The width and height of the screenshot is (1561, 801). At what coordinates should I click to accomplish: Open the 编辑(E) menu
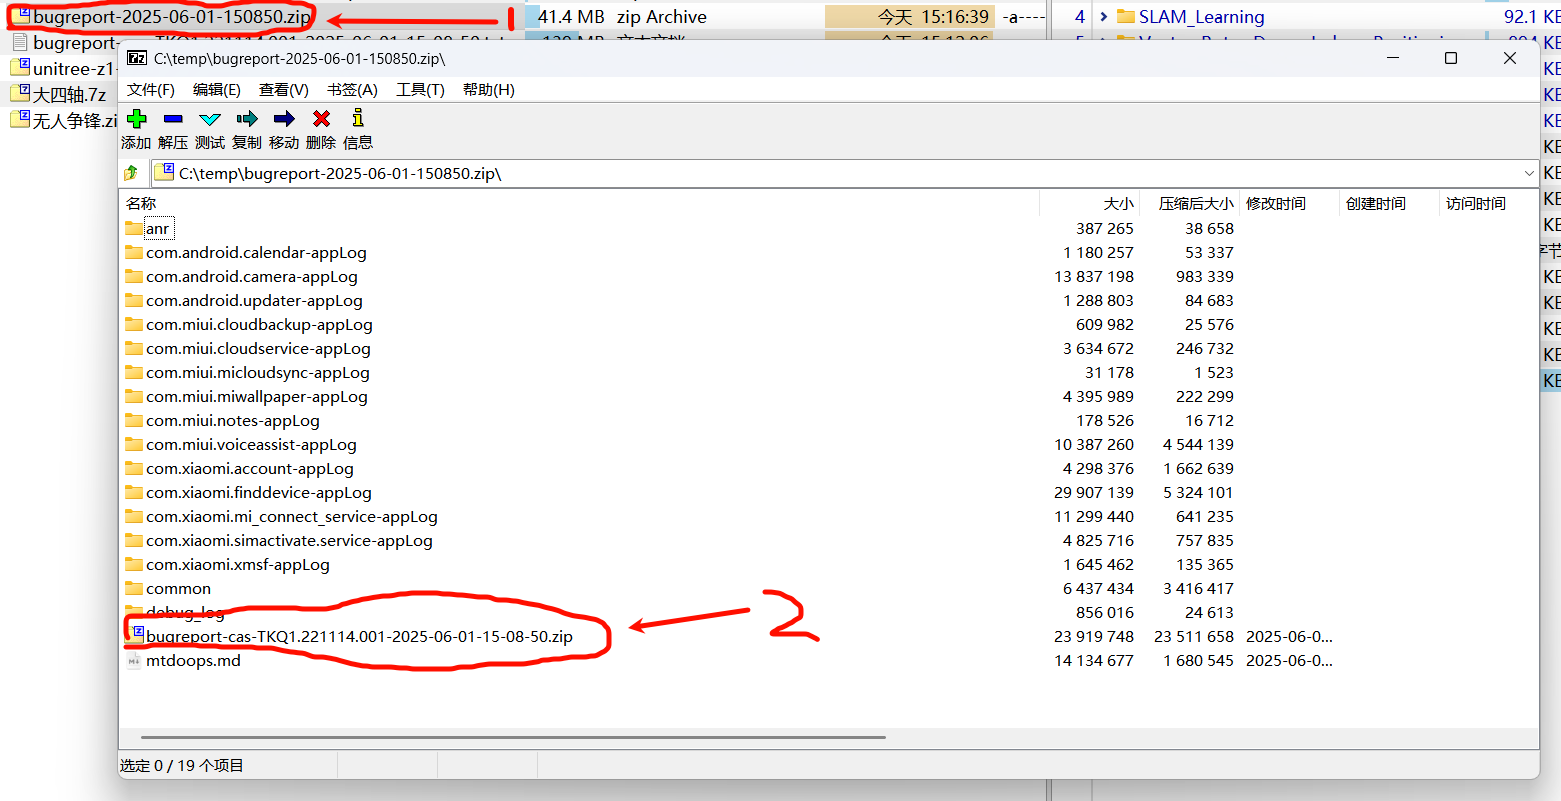coord(217,90)
